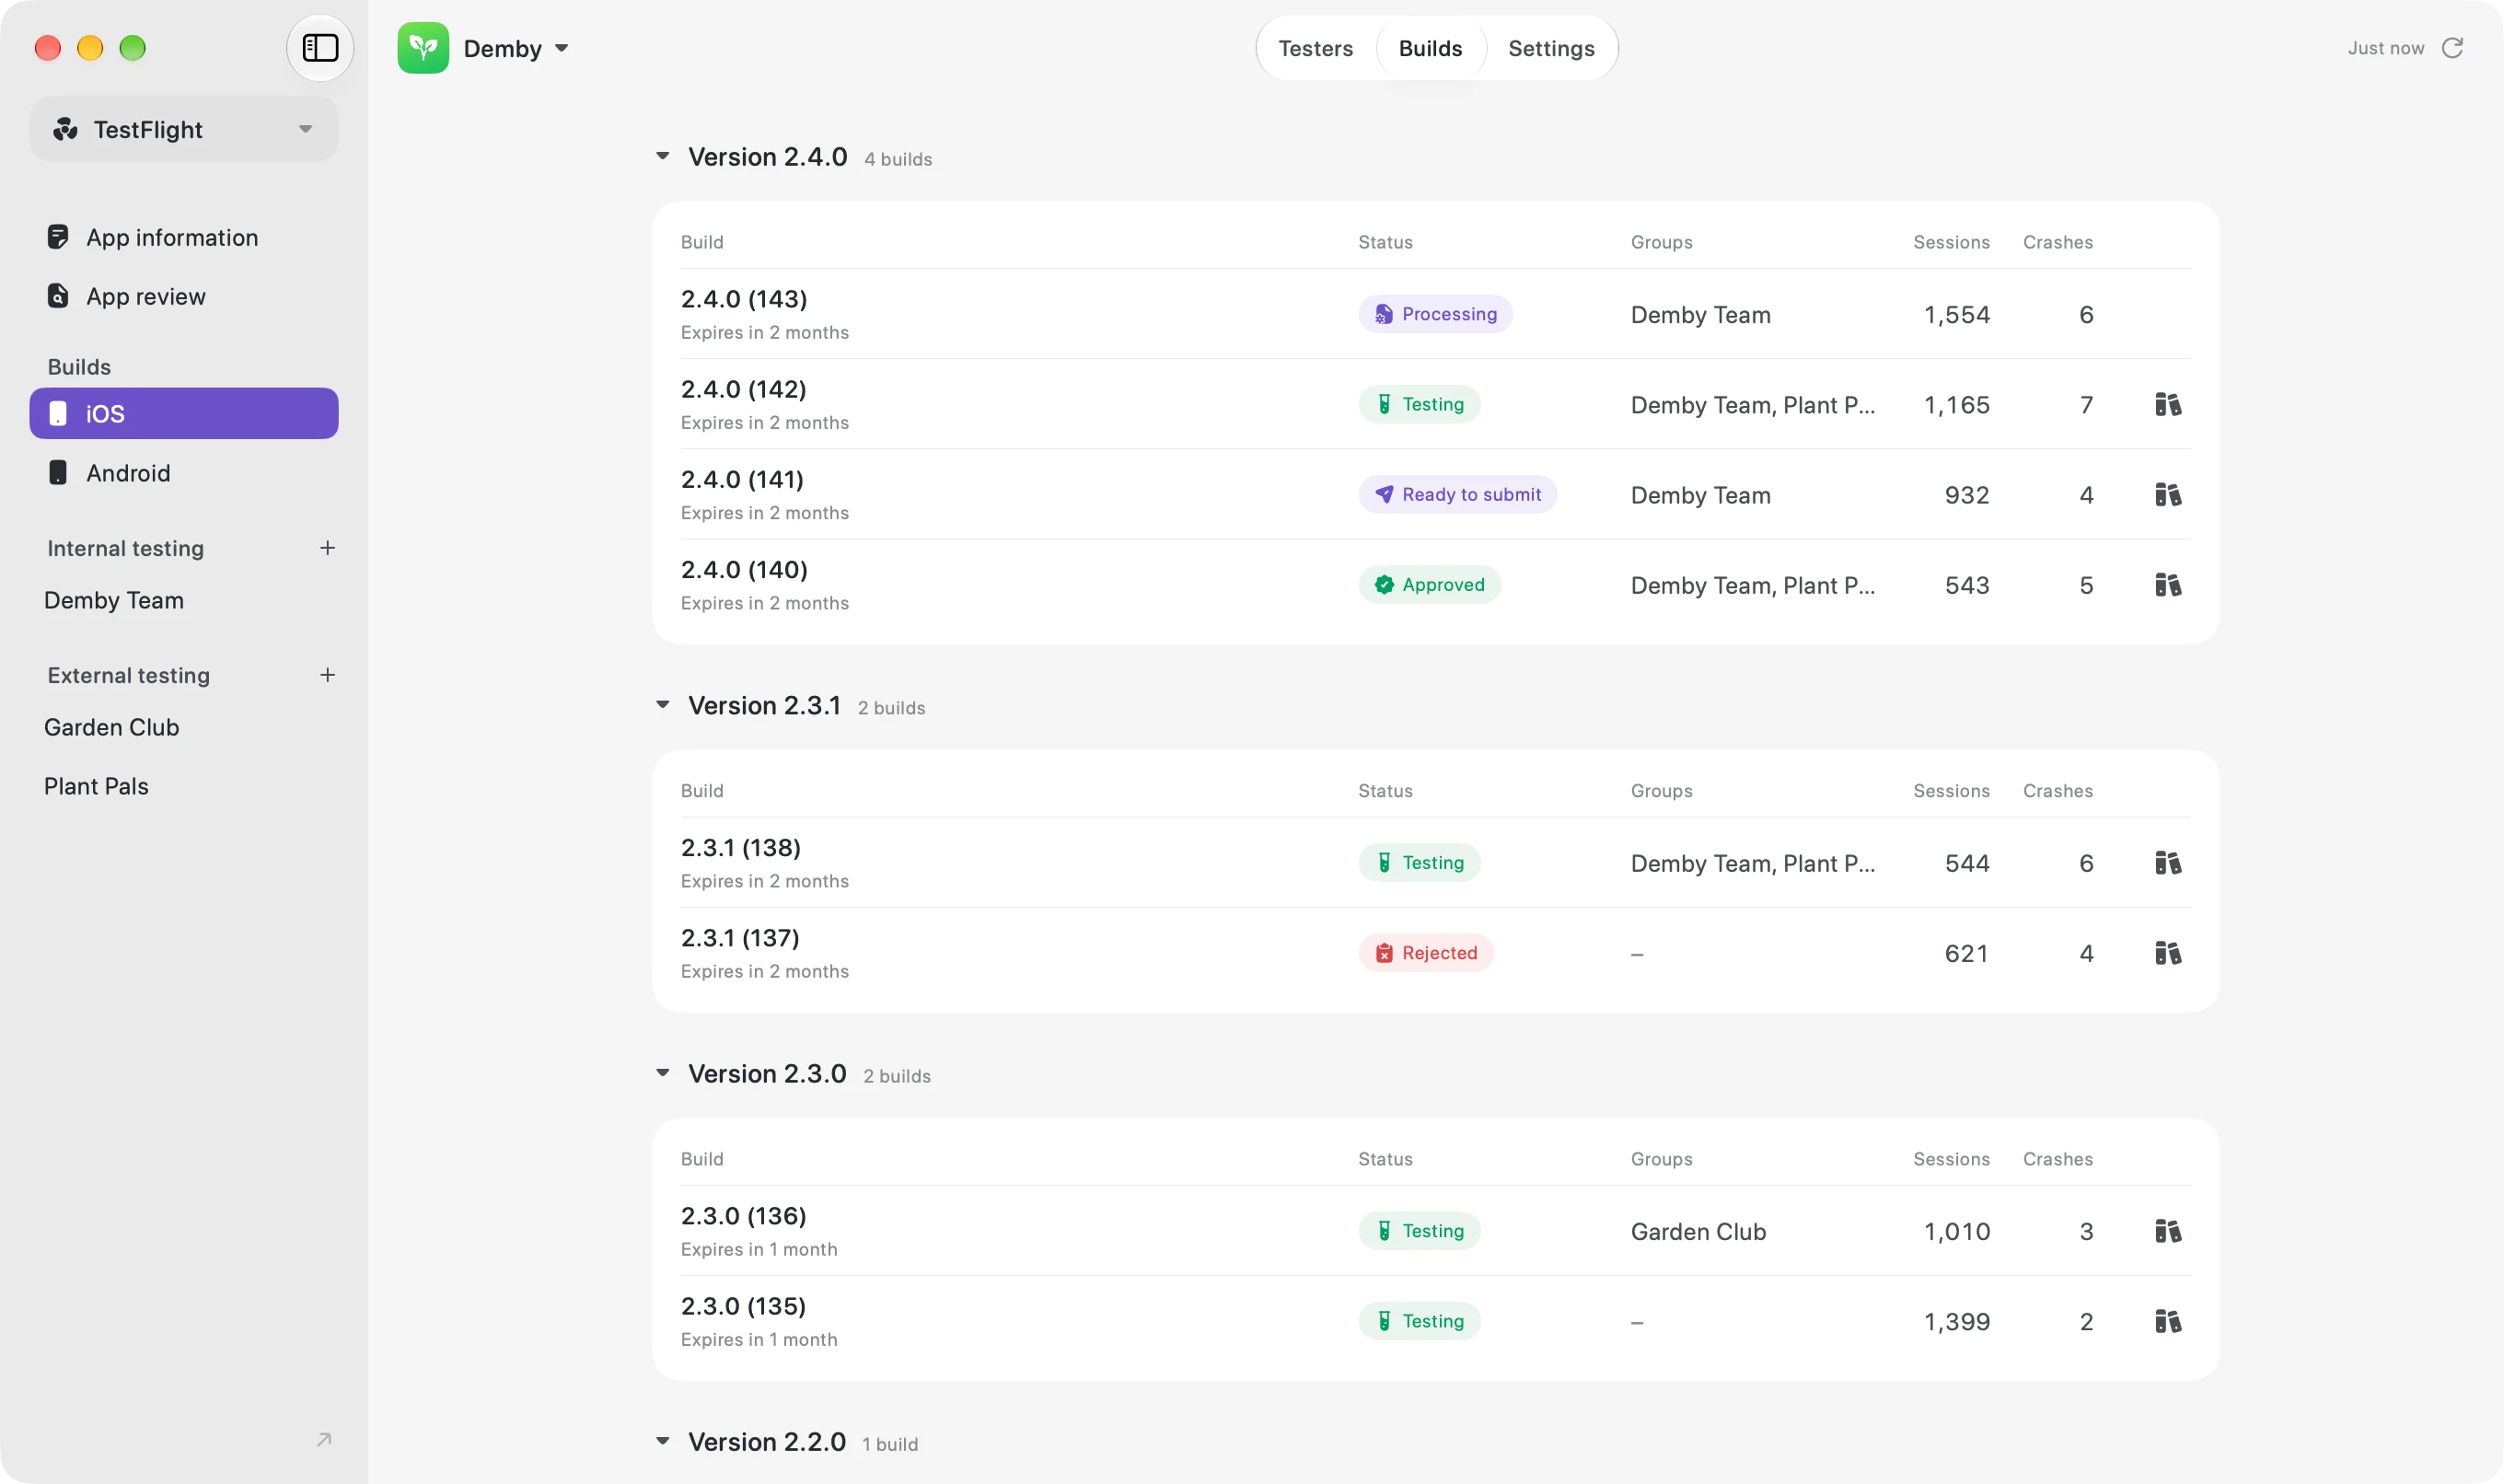The height and width of the screenshot is (1484, 2504).
Task: Click the Demby app leaf icon
Action: 423,48
